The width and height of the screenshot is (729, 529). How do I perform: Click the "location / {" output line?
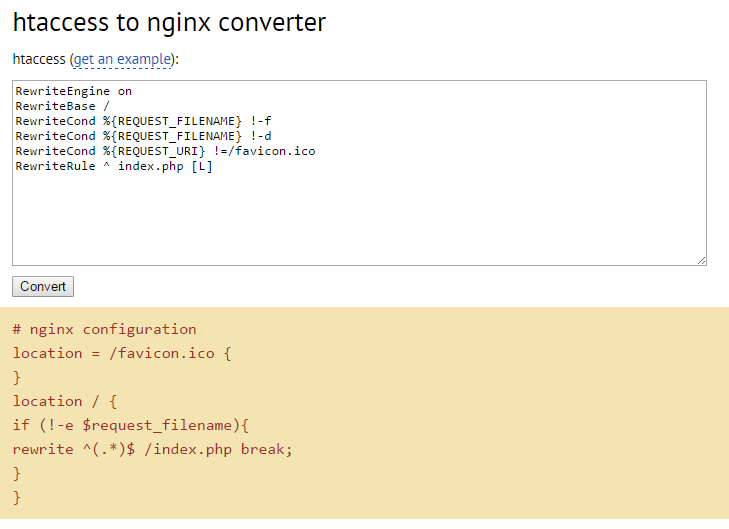click(x=65, y=401)
